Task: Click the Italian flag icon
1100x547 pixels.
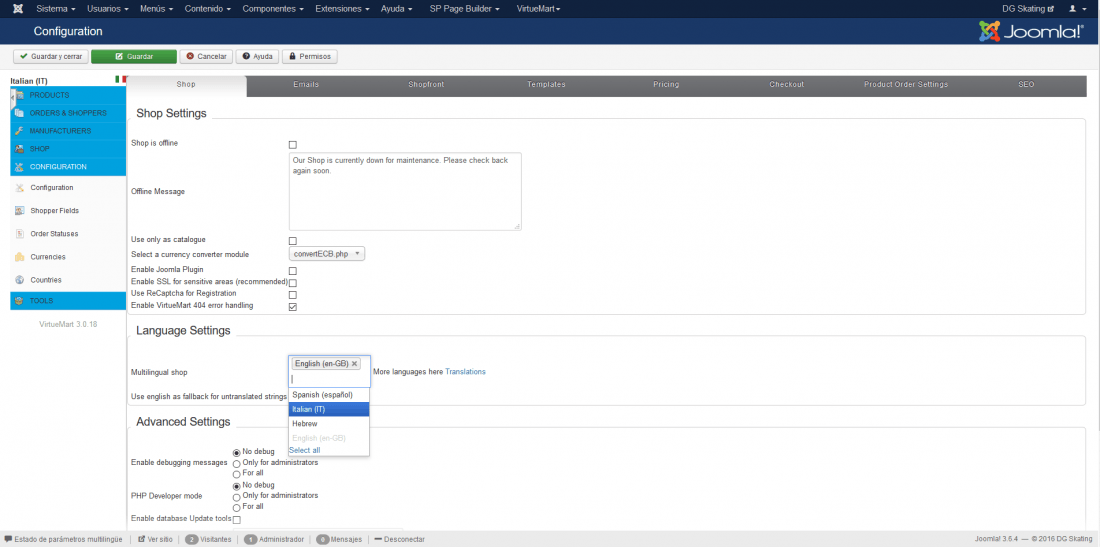Action: pyautogui.click(x=121, y=80)
